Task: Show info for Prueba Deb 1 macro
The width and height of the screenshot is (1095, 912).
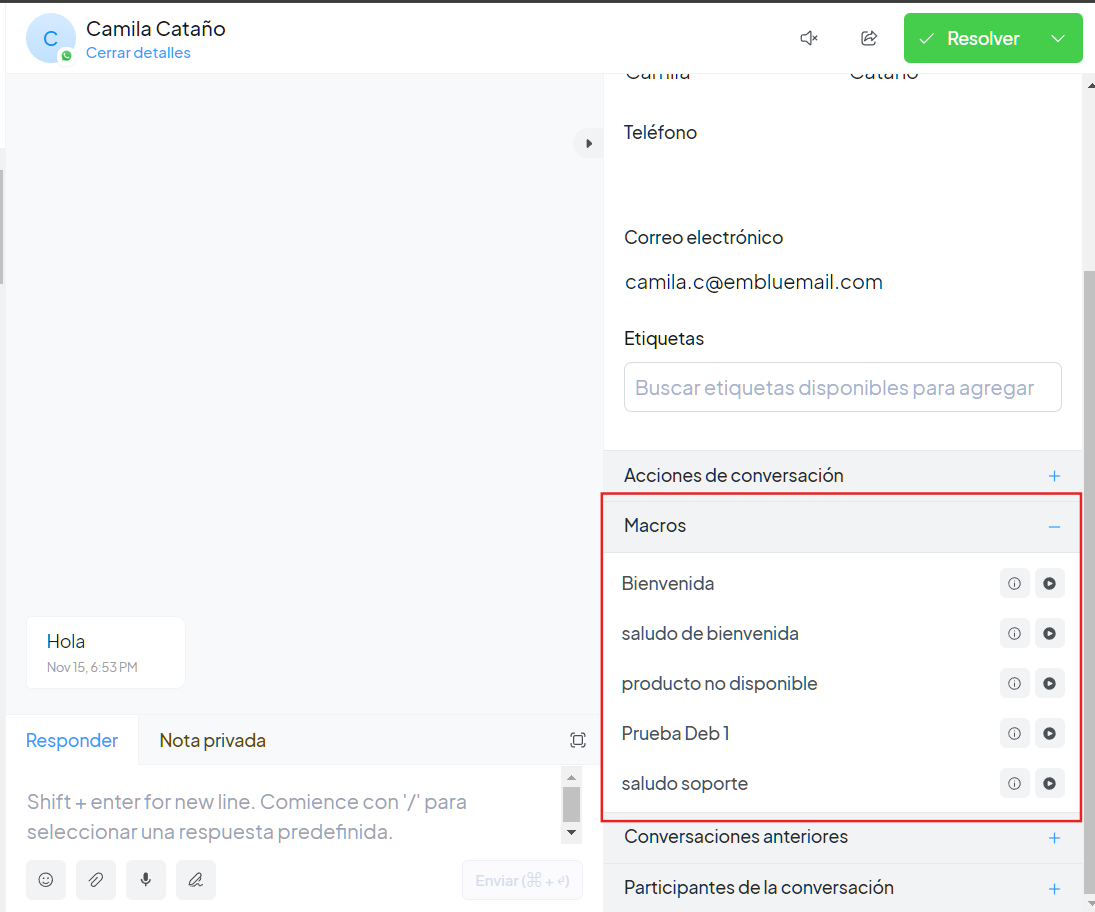Action: point(1014,733)
